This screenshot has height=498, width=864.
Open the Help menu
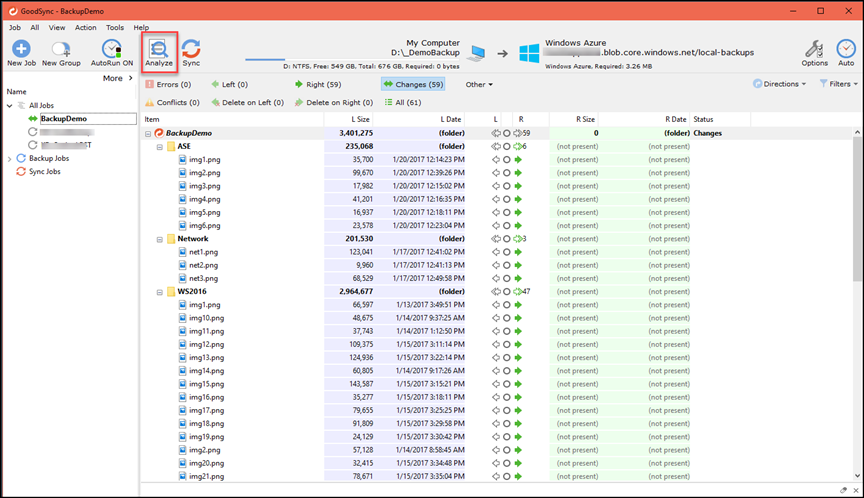point(141,28)
